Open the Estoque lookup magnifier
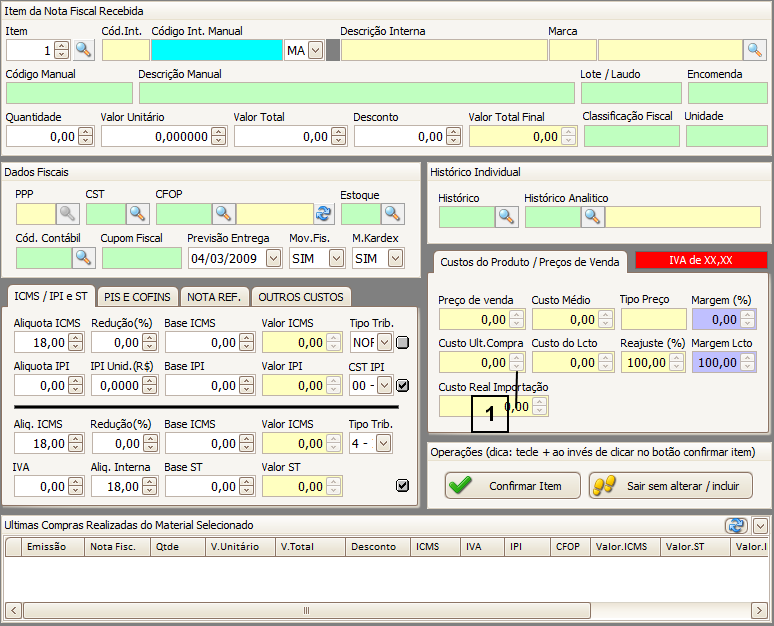The width and height of the screenshot is (774, 626). tap(392, 213)
